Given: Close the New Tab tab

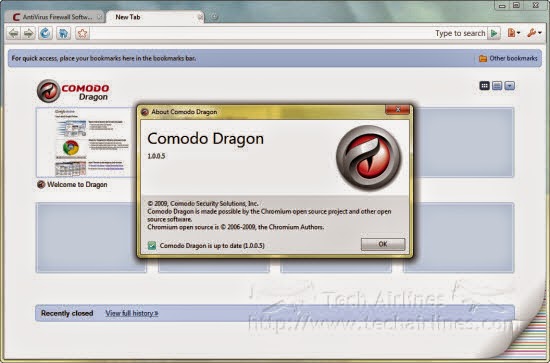Looking at the screenshot, I should click(x=200, y=17).
